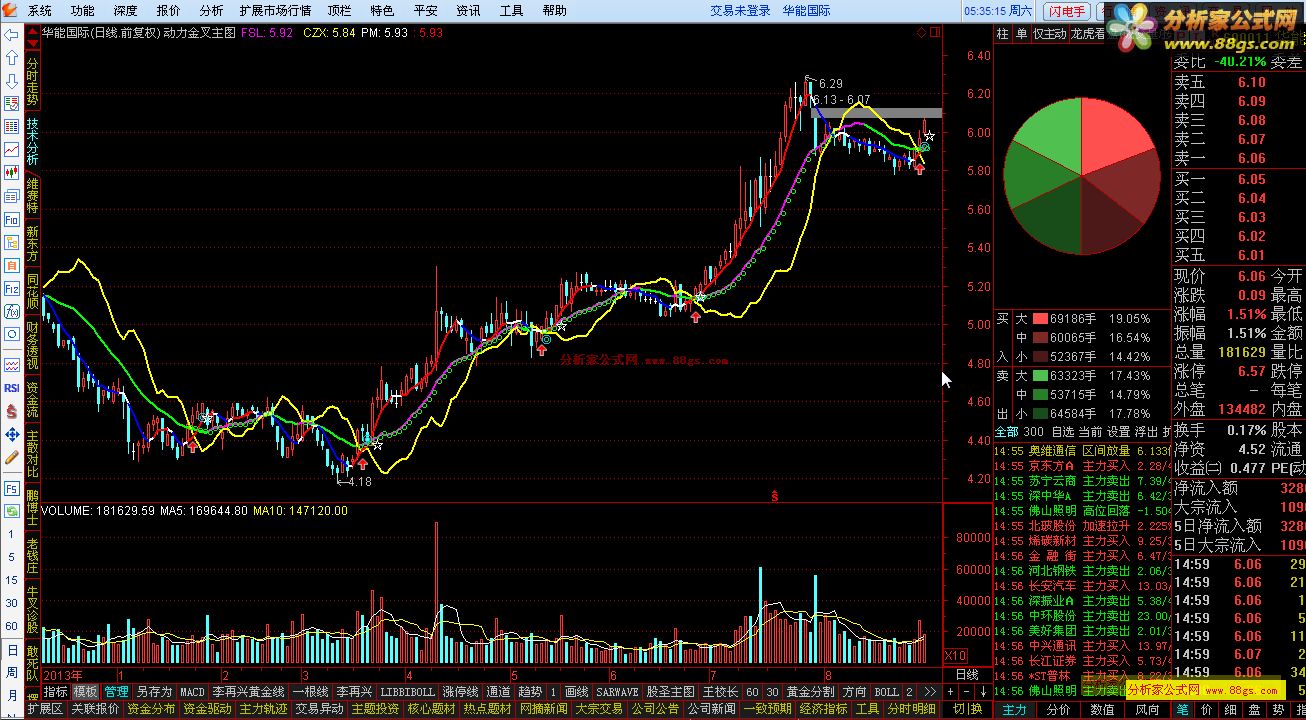Open the 分时明细 bottom tab

pyautogui.click(x=912, y=709)
